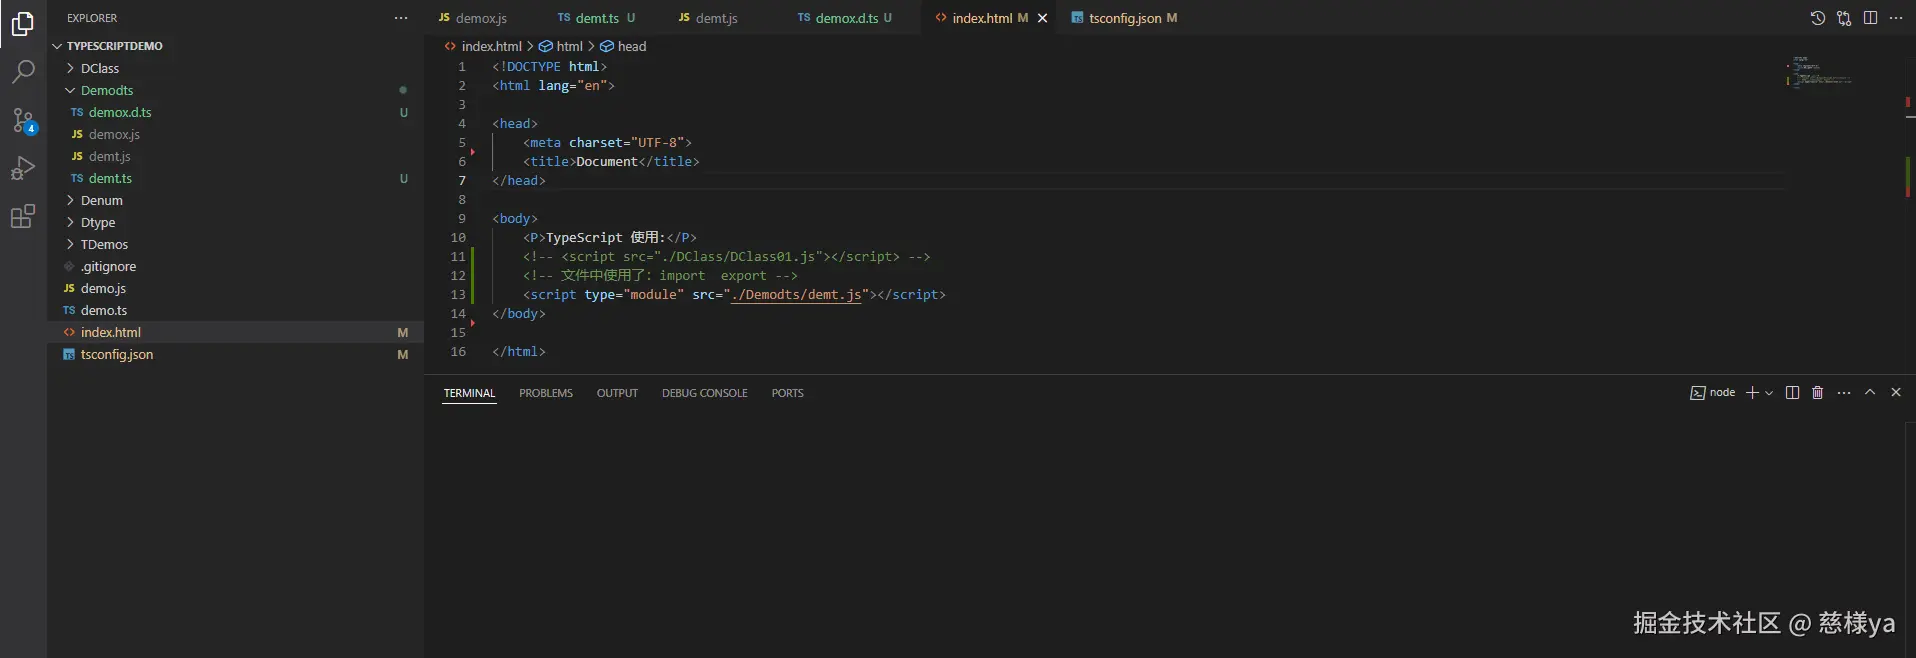Open demt.js in the explorer tree
Viewport: 1916px width, 658px height.
pyautogui.click(x=235, y=156)
